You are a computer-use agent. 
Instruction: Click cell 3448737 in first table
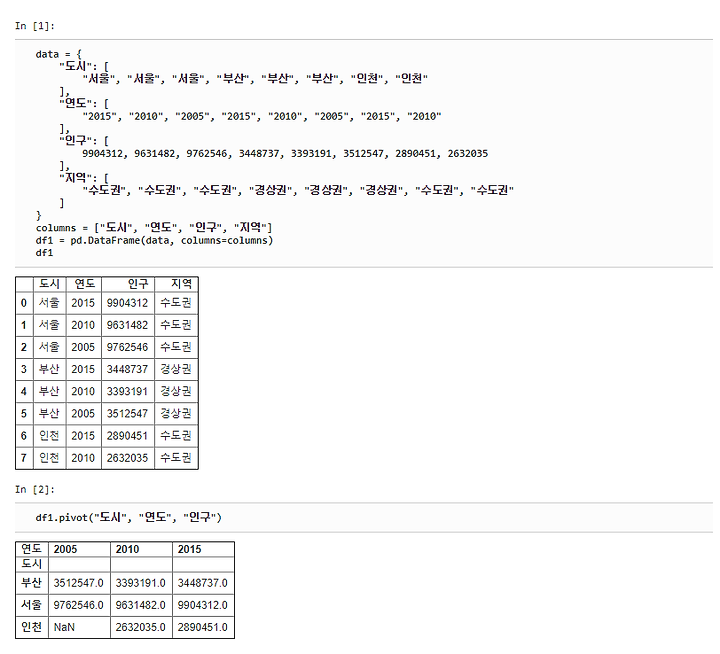pos(128,369)
